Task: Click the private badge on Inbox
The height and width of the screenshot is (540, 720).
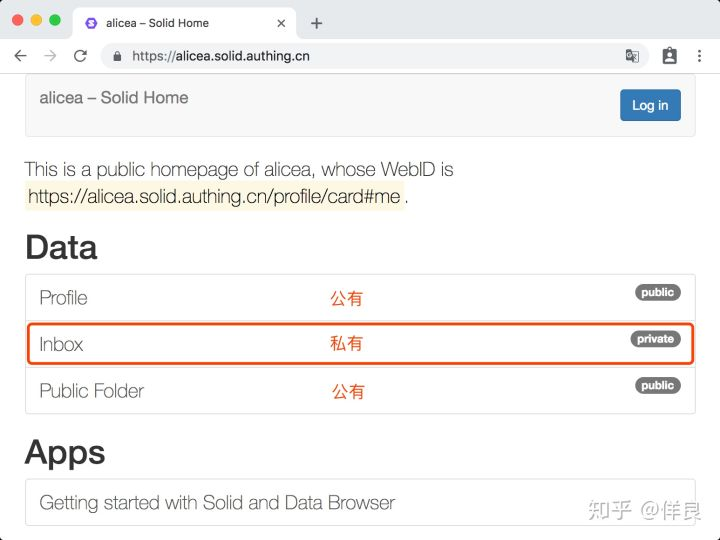Action: tap(655, 339)
